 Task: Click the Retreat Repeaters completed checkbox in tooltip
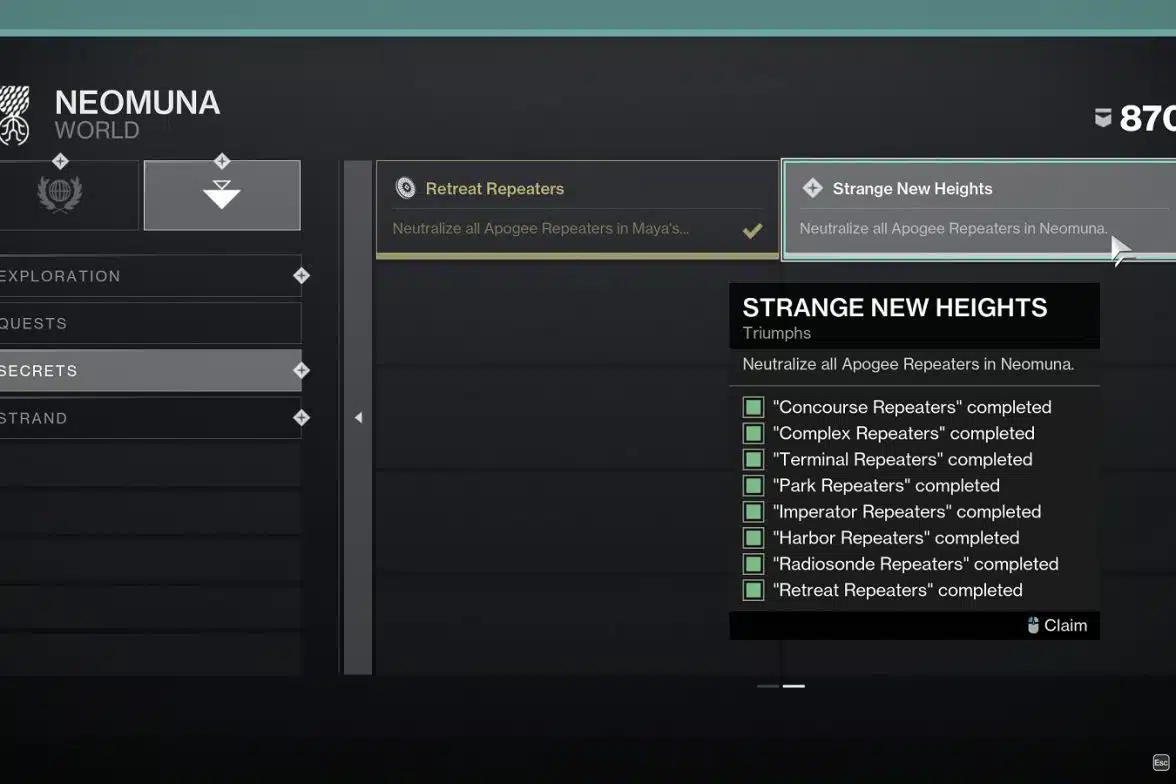pyautogui.click(x=753, y=590)
